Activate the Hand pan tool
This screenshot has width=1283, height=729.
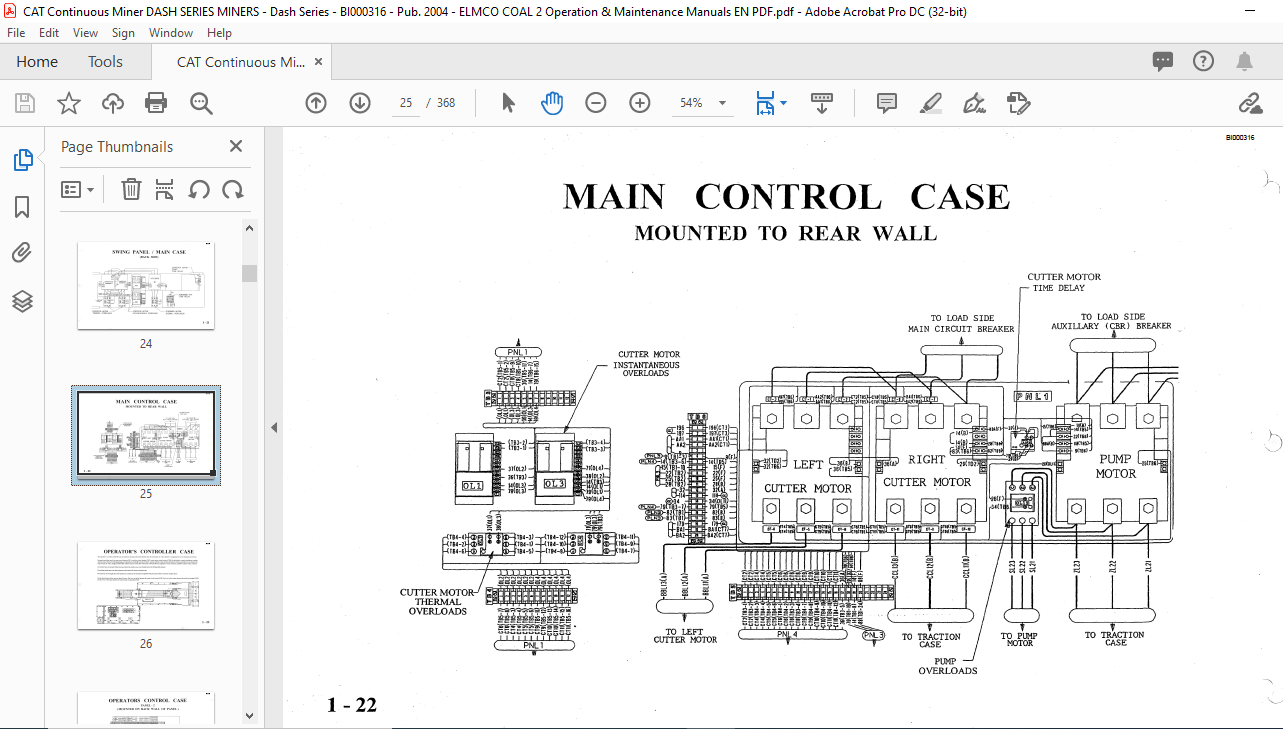tap(552, 103)
